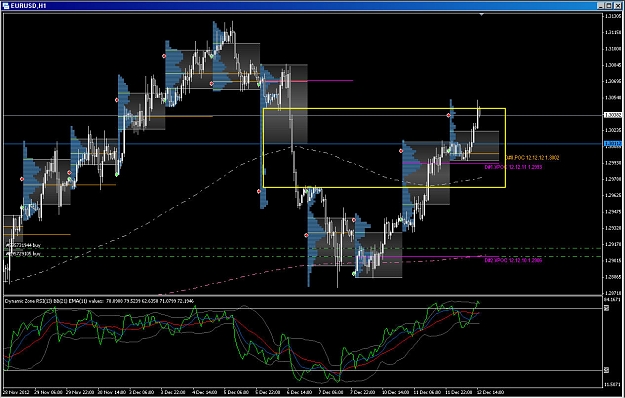This screenshot has height=398, width=625.
Task: Click the 1.30695 price scale label
Action: click(x=613, y=81)
